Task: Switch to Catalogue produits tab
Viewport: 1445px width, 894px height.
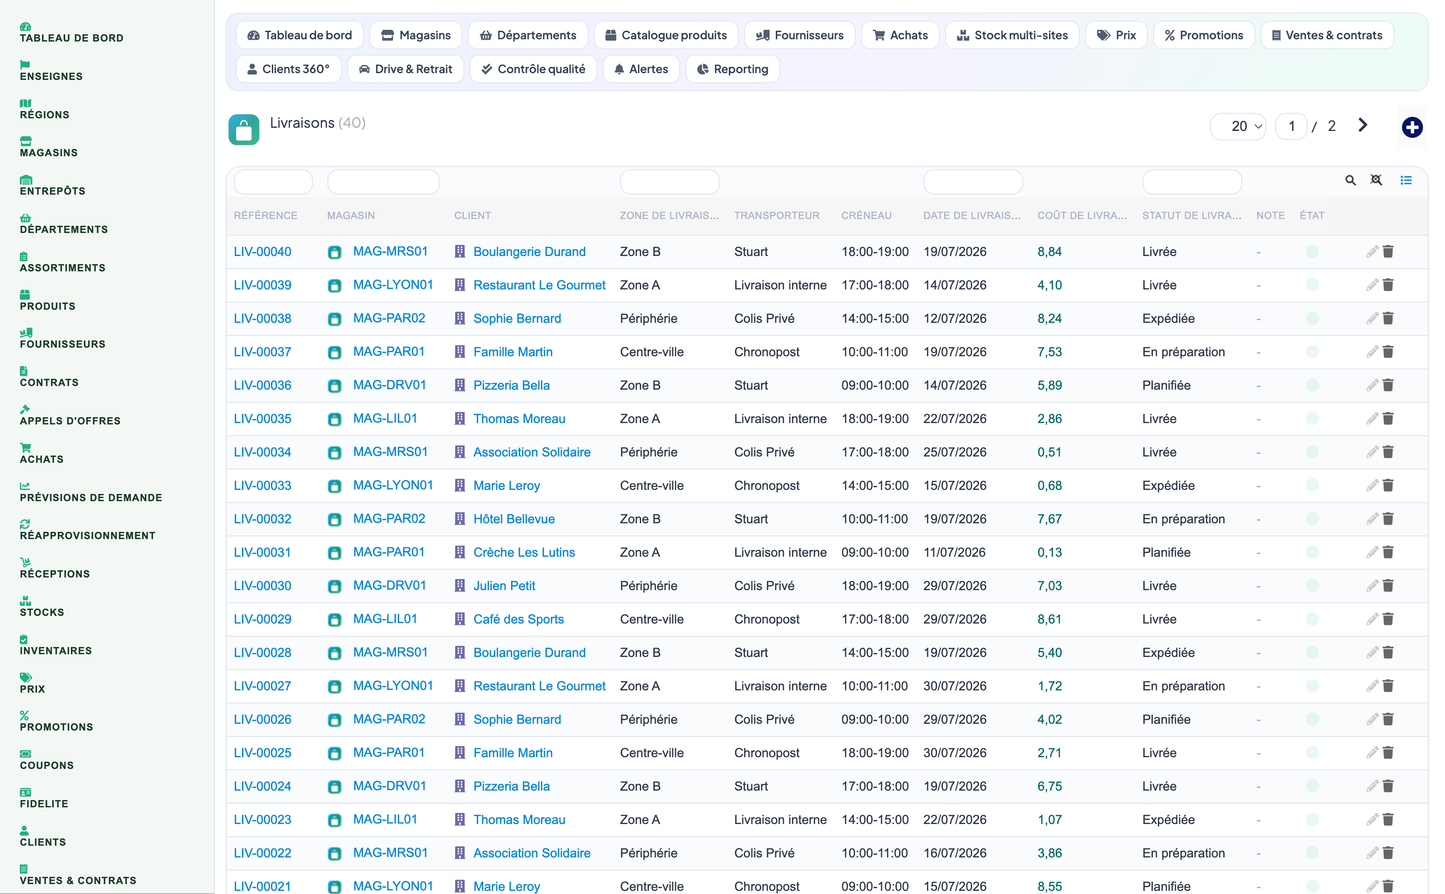Action: coord(666,35)
